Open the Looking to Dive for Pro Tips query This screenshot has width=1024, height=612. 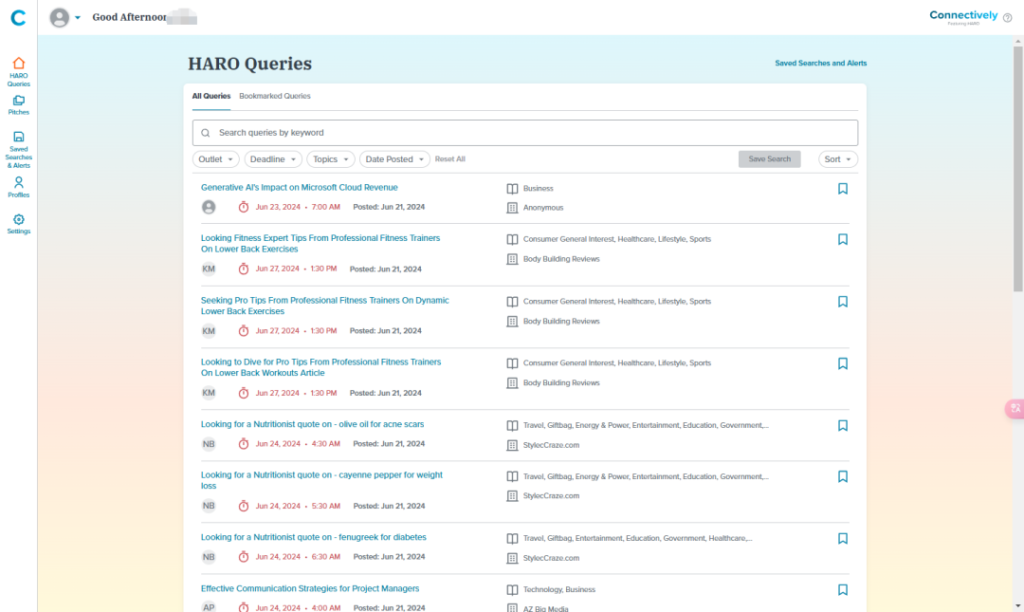321,368
